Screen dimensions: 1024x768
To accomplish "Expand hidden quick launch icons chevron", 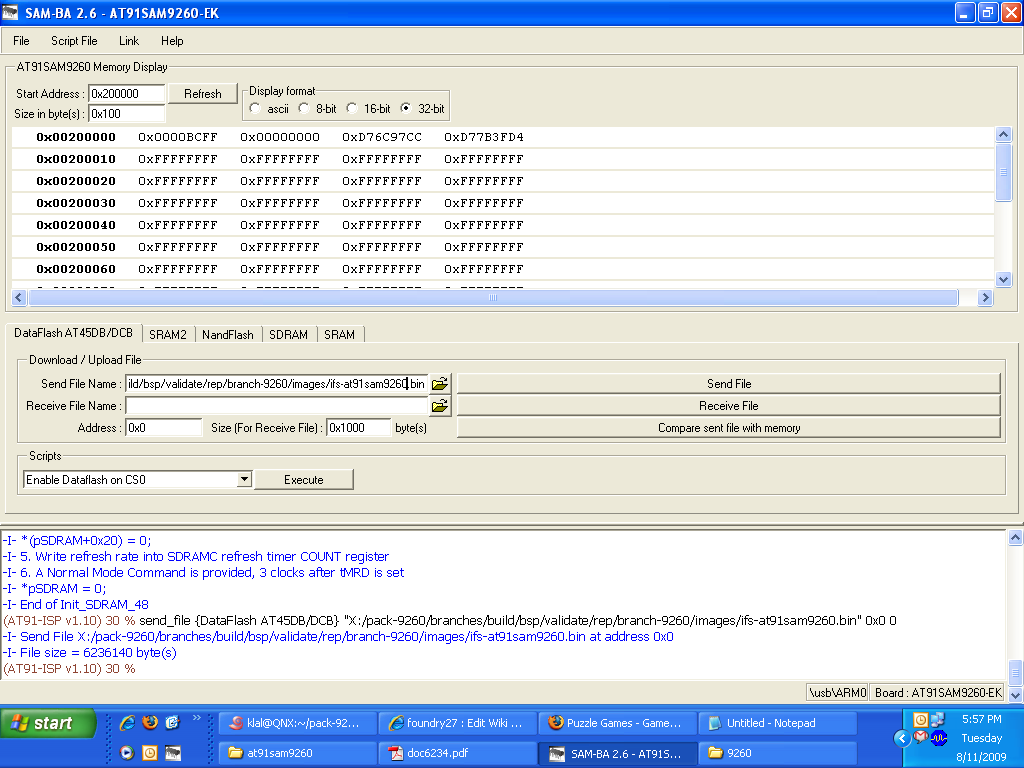I will [x=196, y=718].
